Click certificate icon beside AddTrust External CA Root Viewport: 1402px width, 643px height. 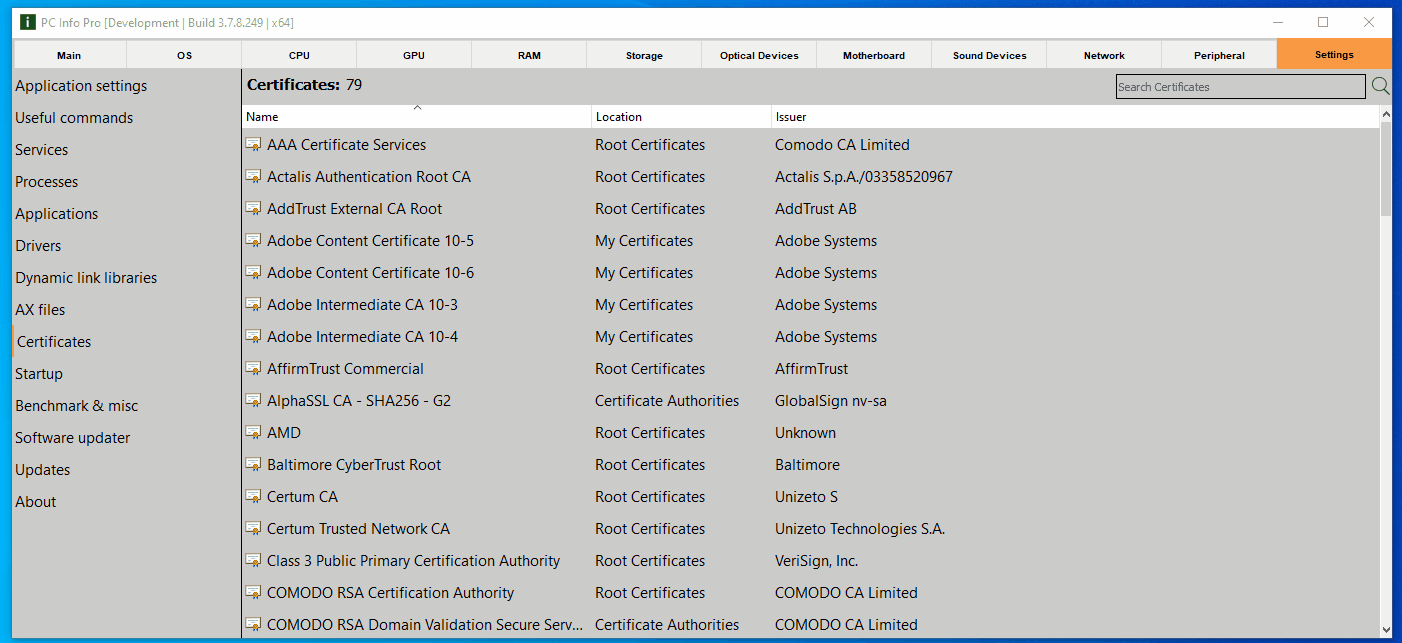pos(254,209)
